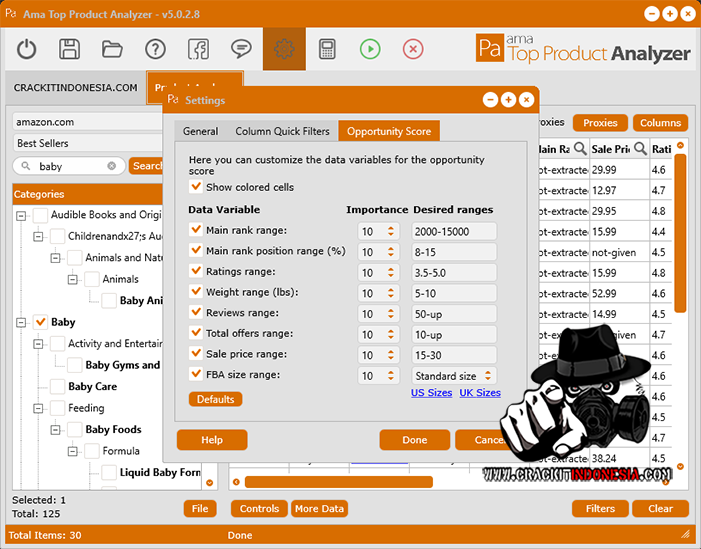This screenshot has height=549, width=701.
Task: Toggle the Show colored cells checkbox
Action: tap(196, 187)
